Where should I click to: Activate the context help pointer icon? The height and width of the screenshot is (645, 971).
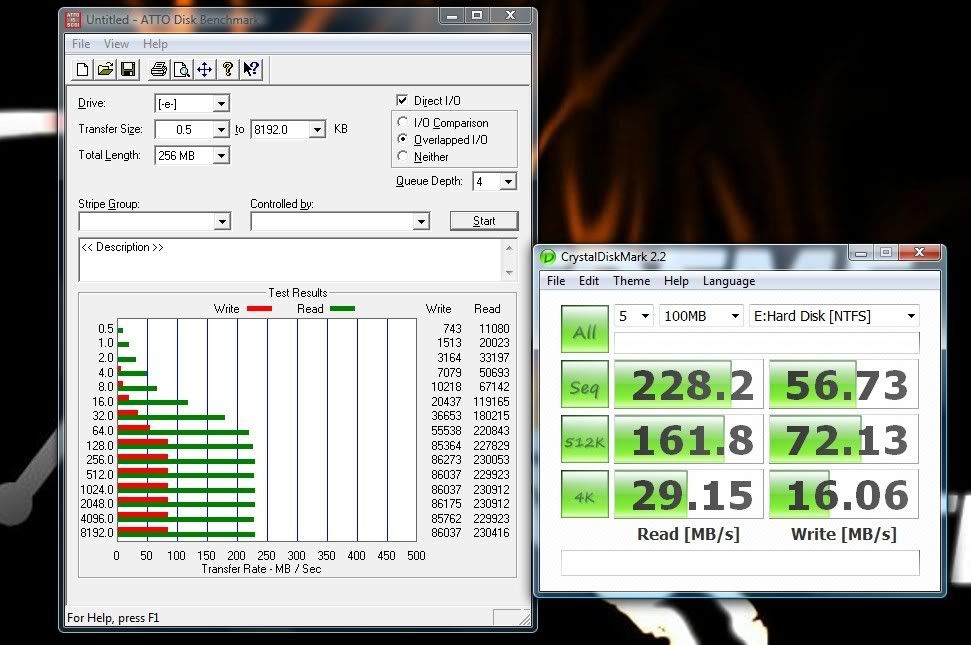251,69
